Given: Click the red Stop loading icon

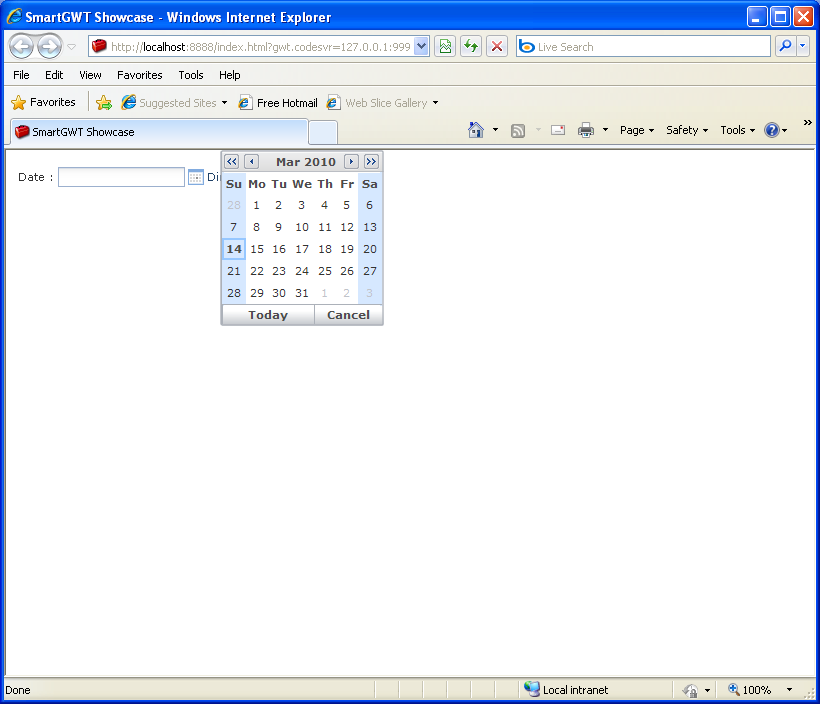Looking at the screenshot, I should [x=497, y=47].
